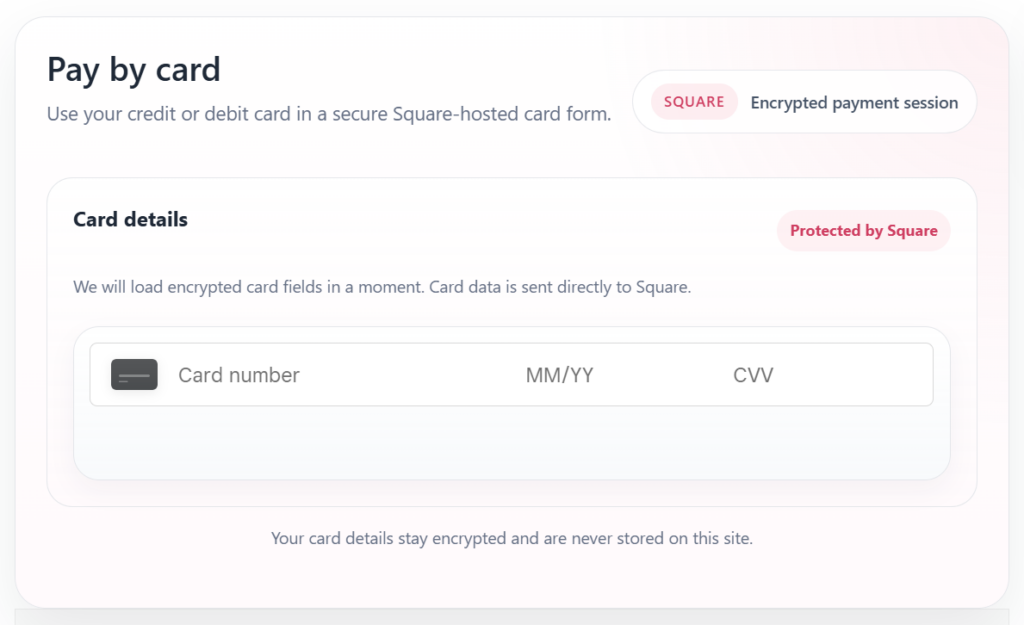Click the word 'card' in Pay by card

(188, 70)
